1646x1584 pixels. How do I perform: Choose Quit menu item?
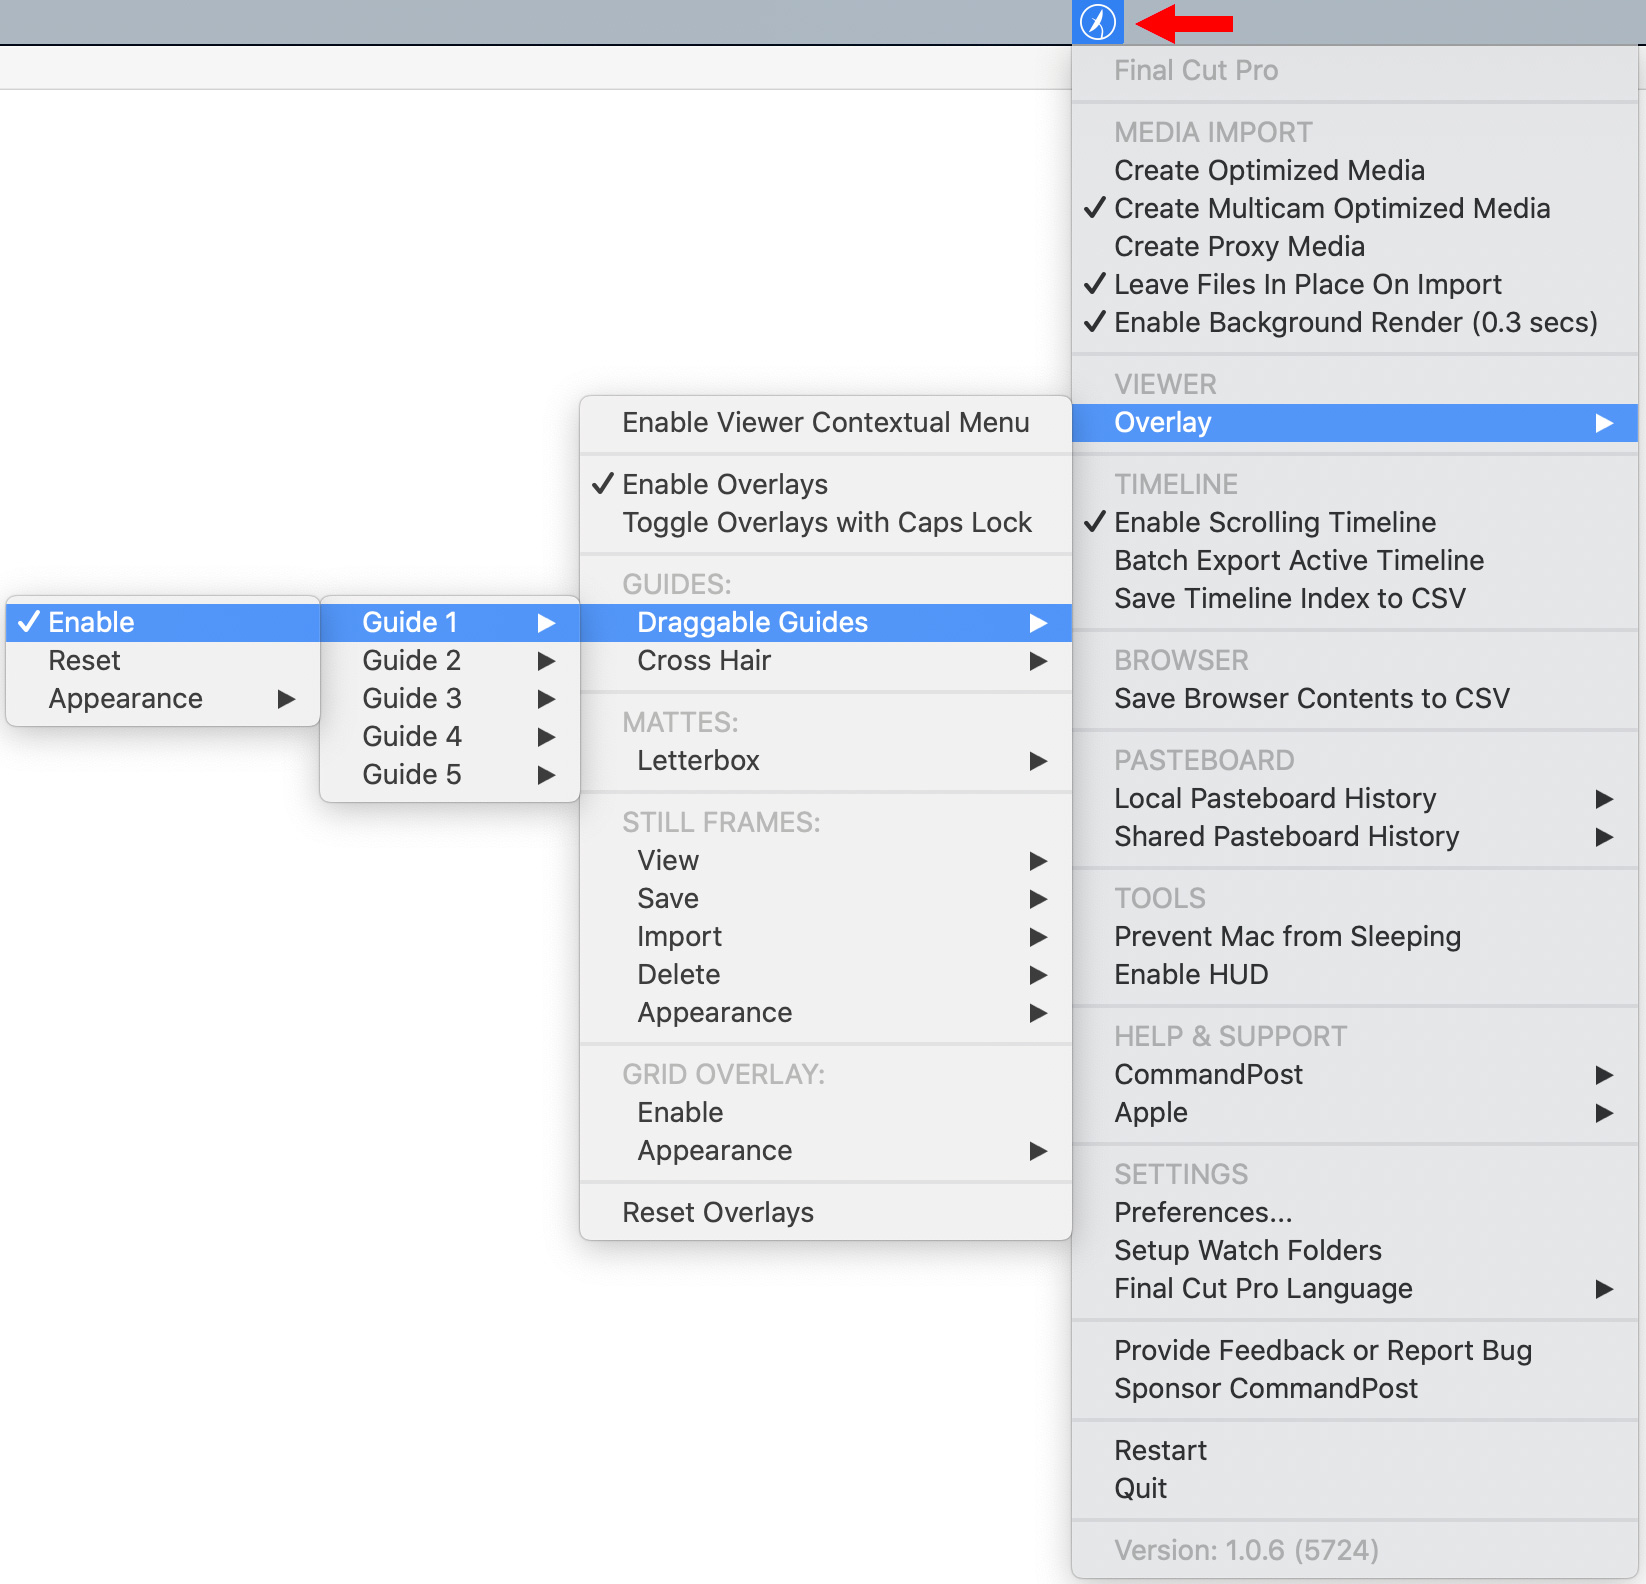pyautogui.click(x=1355, y=1488)
